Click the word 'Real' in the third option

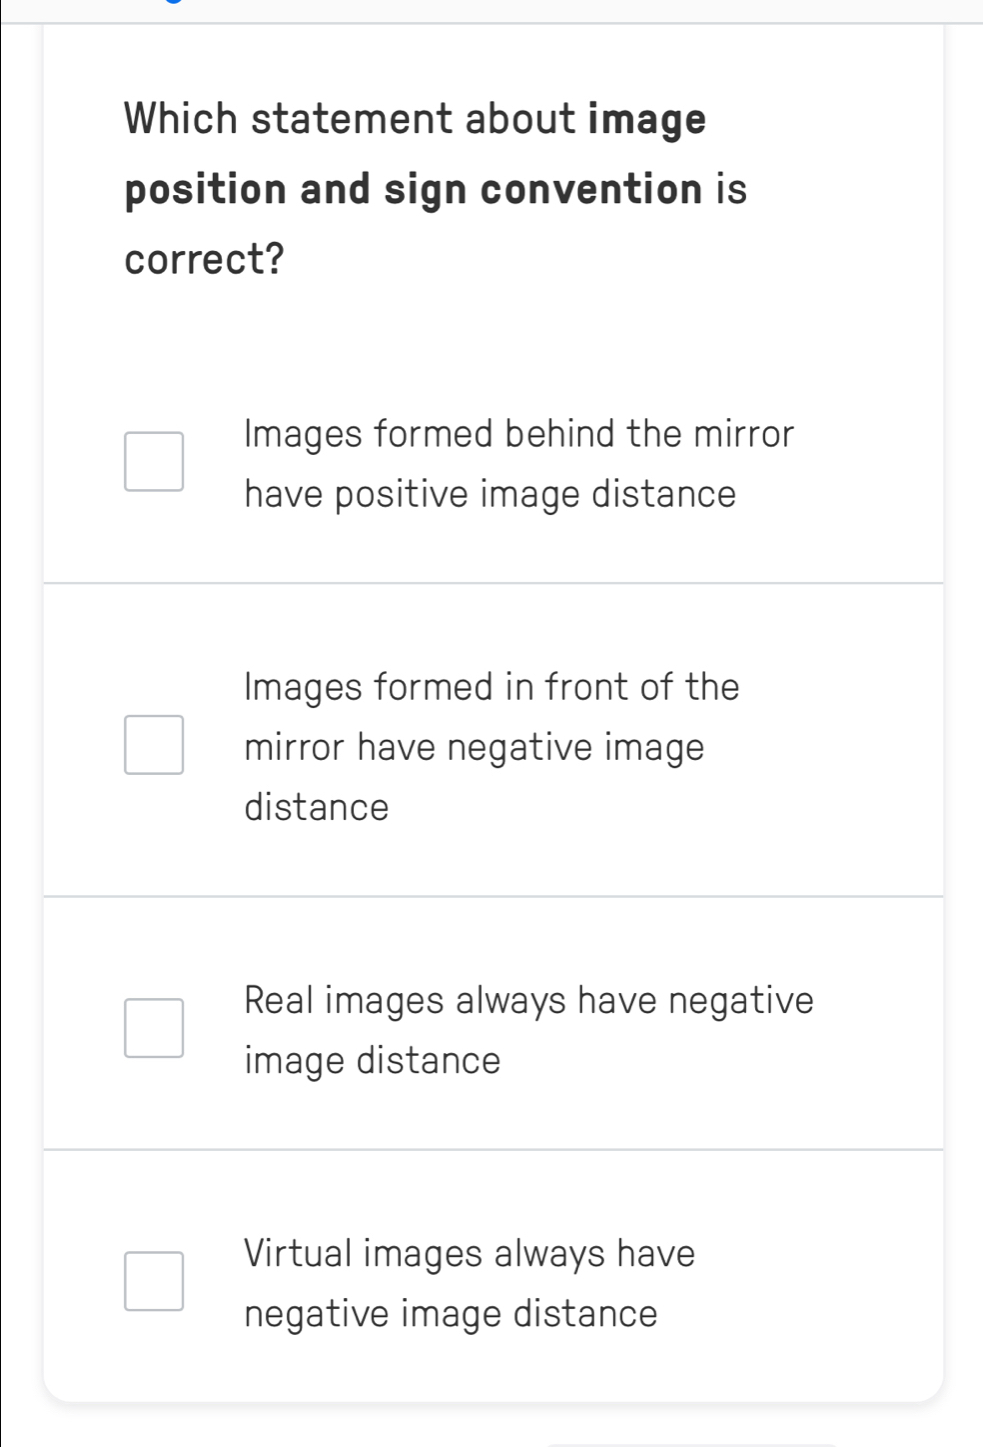pos(280,1001)
